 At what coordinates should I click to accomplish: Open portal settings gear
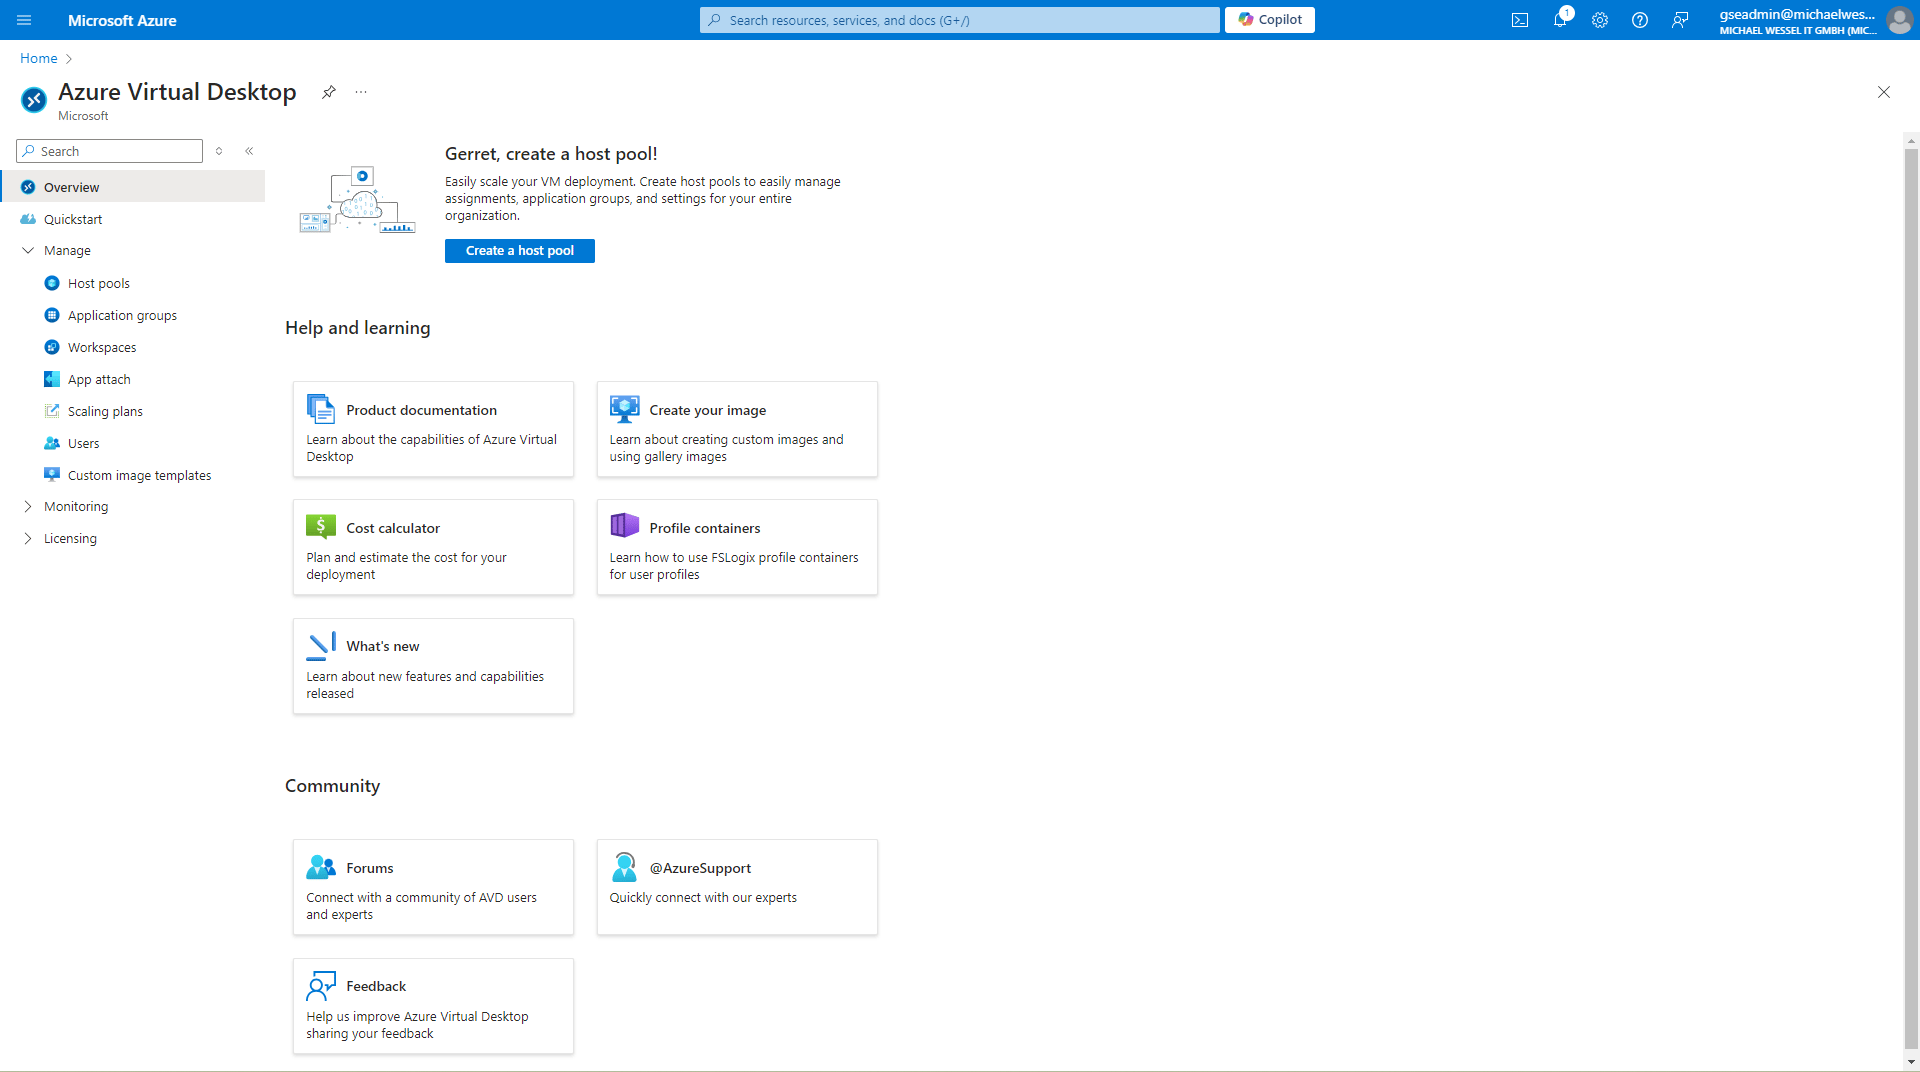point(1600,20)
